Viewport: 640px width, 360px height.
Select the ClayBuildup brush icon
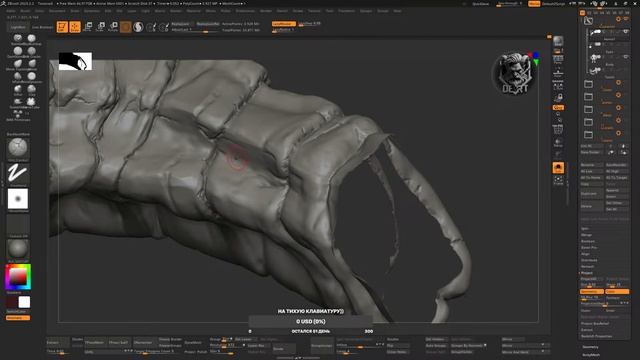[x=31, y=38]
